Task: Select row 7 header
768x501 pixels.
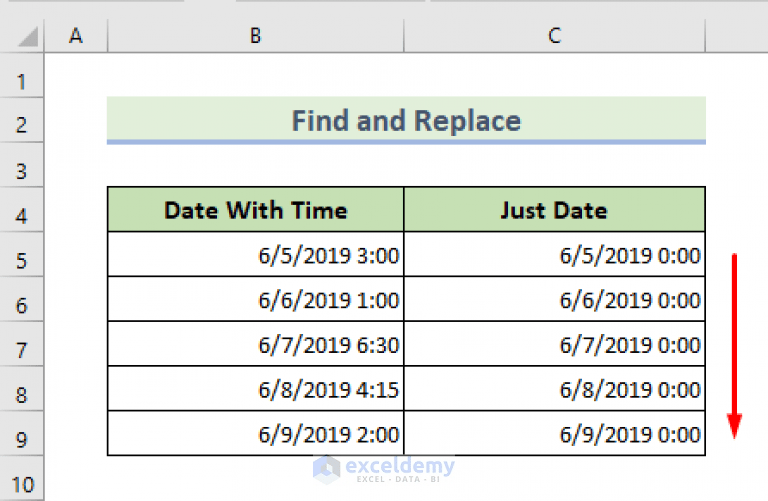Action: click(22, 344)
